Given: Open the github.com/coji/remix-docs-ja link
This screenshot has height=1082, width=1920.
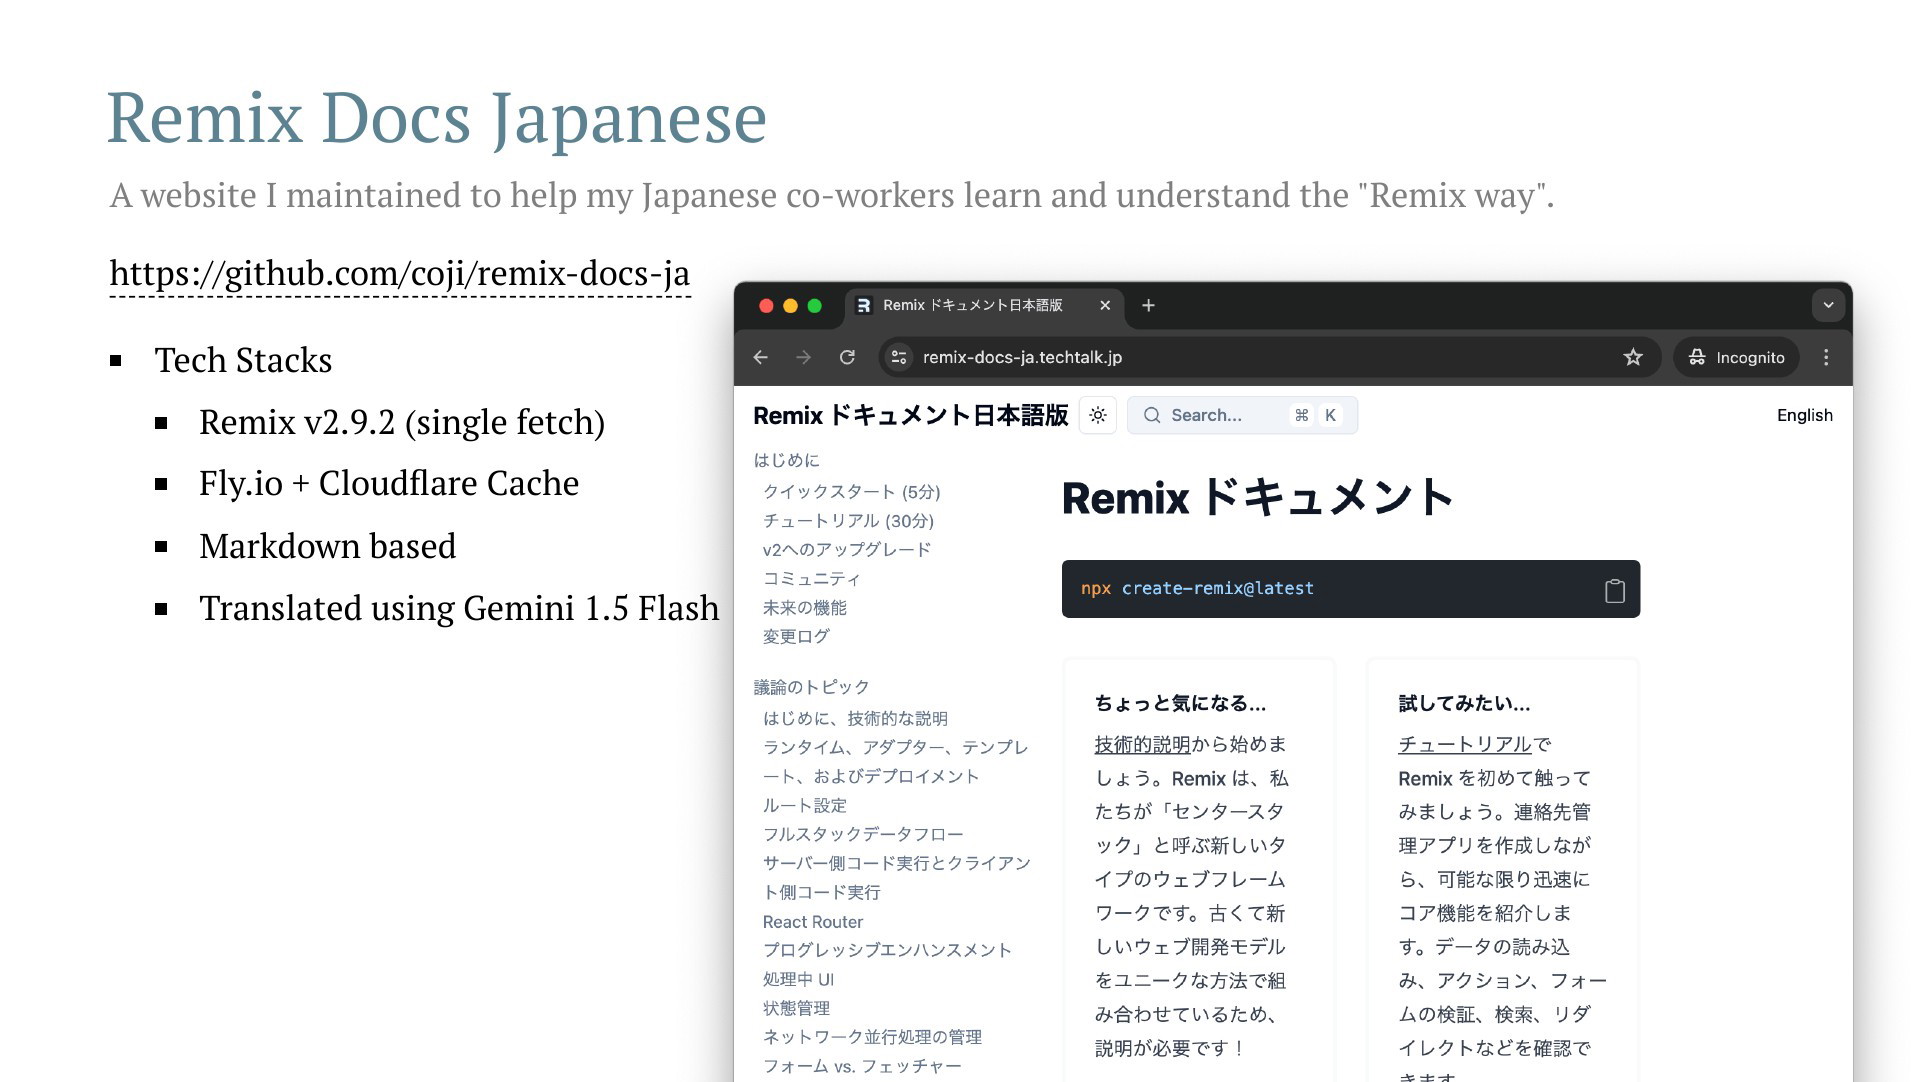Looking at the screenshot, I should [x=399, y=273].
